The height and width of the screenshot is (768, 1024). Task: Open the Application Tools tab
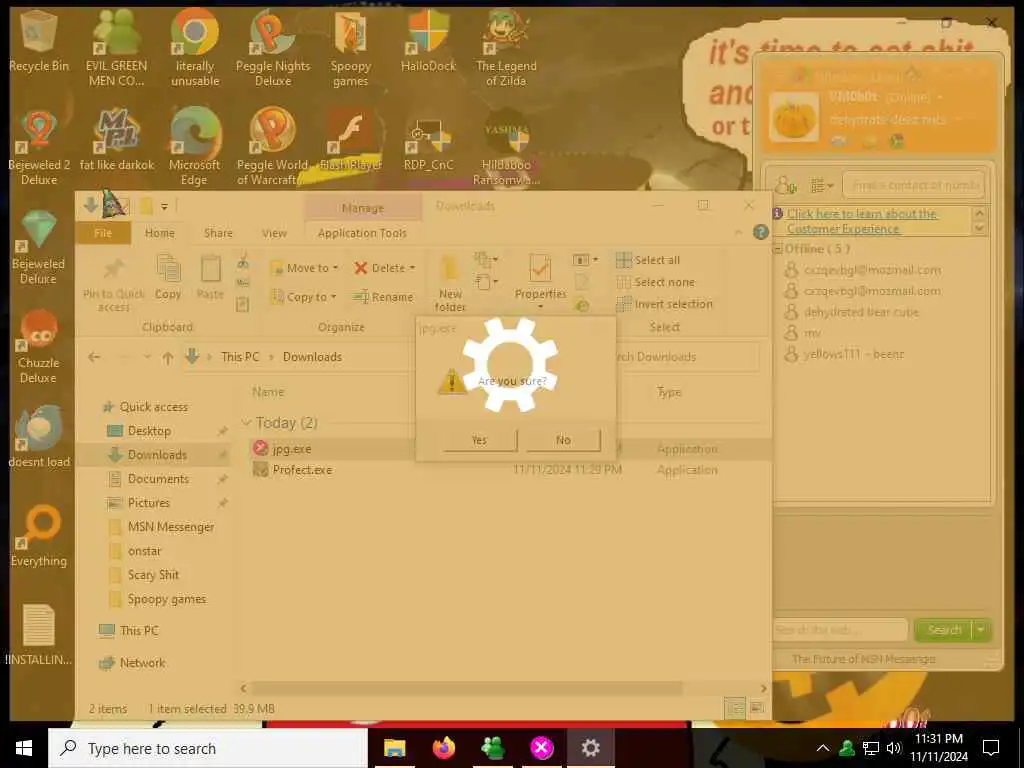point(362,233)
